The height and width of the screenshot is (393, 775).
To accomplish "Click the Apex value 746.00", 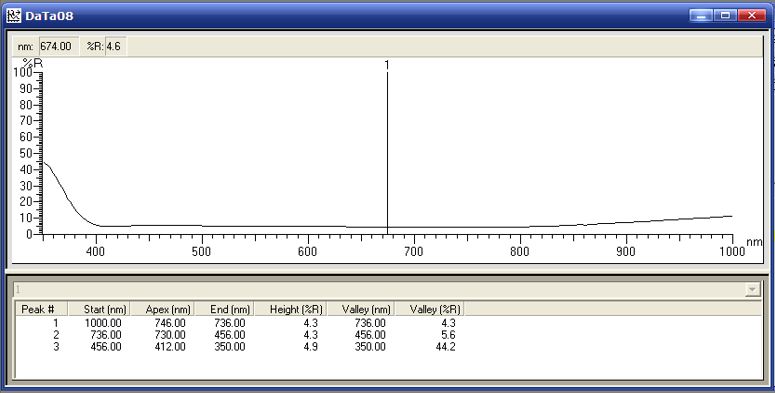I will [x=170, y=323].
